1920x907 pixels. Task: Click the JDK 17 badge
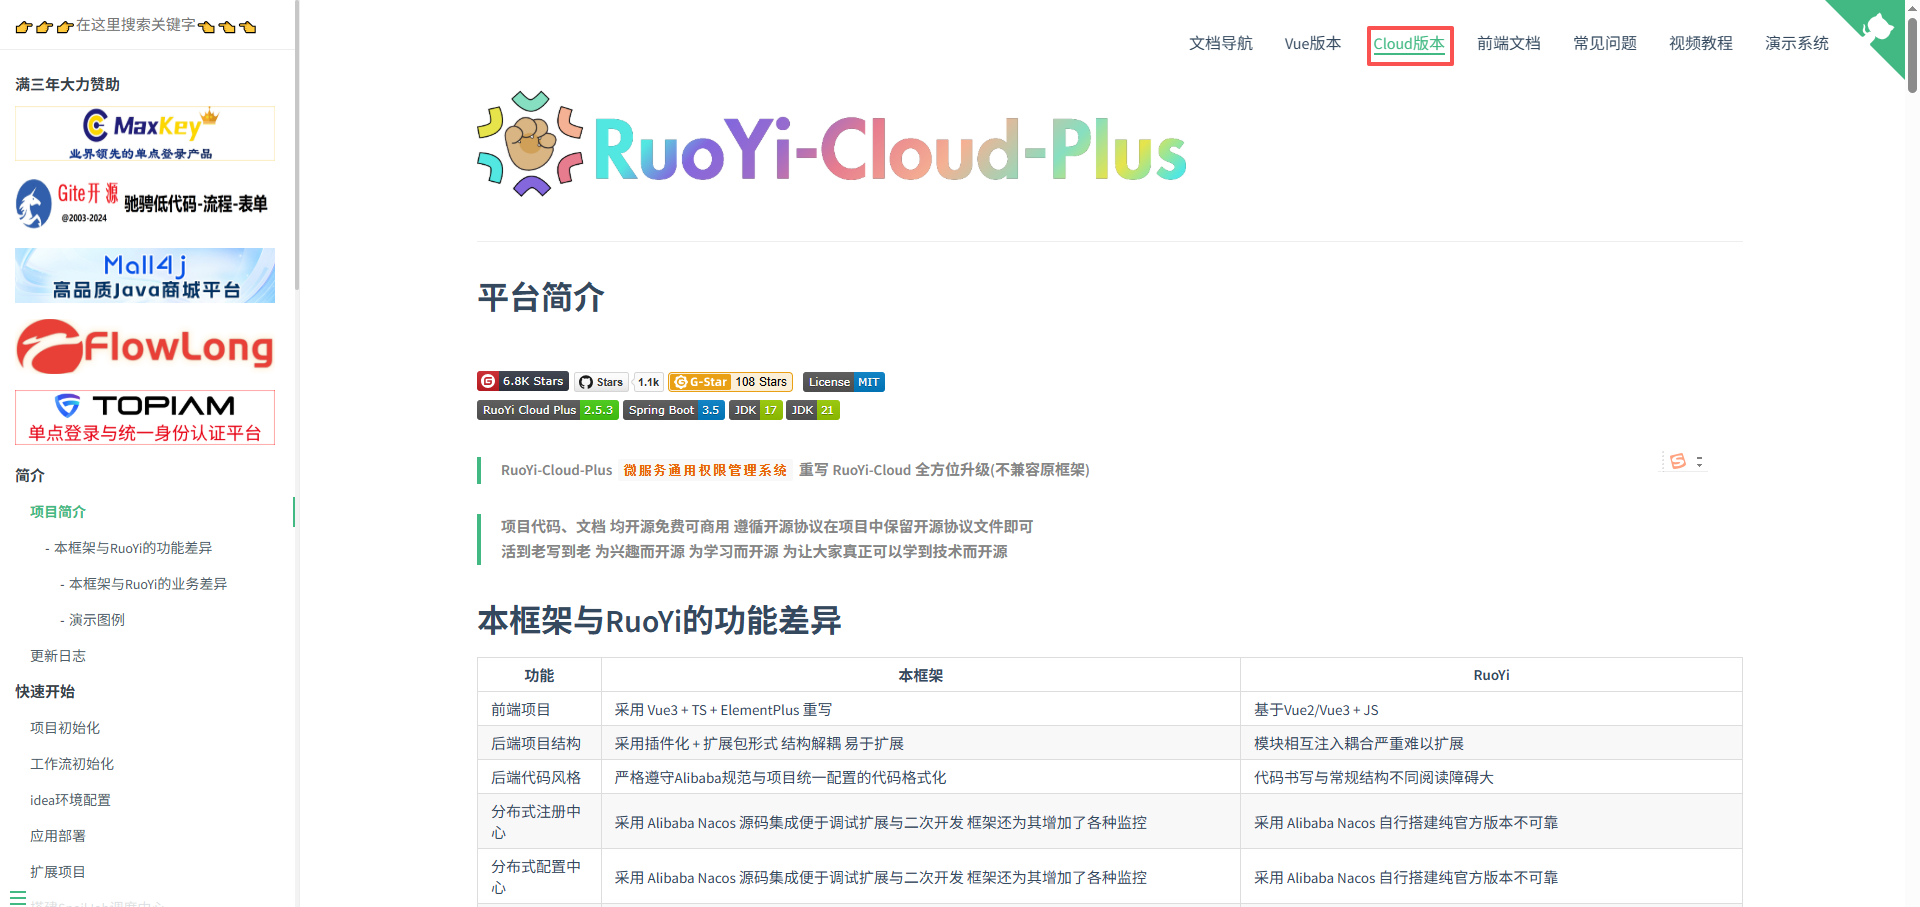tap(756, 410)
